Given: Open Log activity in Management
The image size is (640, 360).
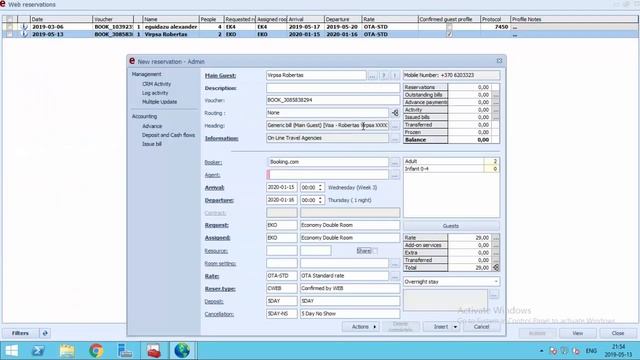Looking at the screenshot, I should click(155, 93).
